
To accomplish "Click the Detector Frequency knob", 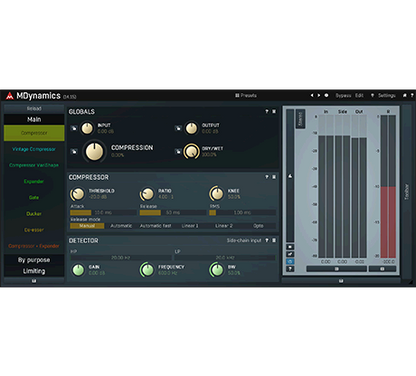I will coord(147,270).
